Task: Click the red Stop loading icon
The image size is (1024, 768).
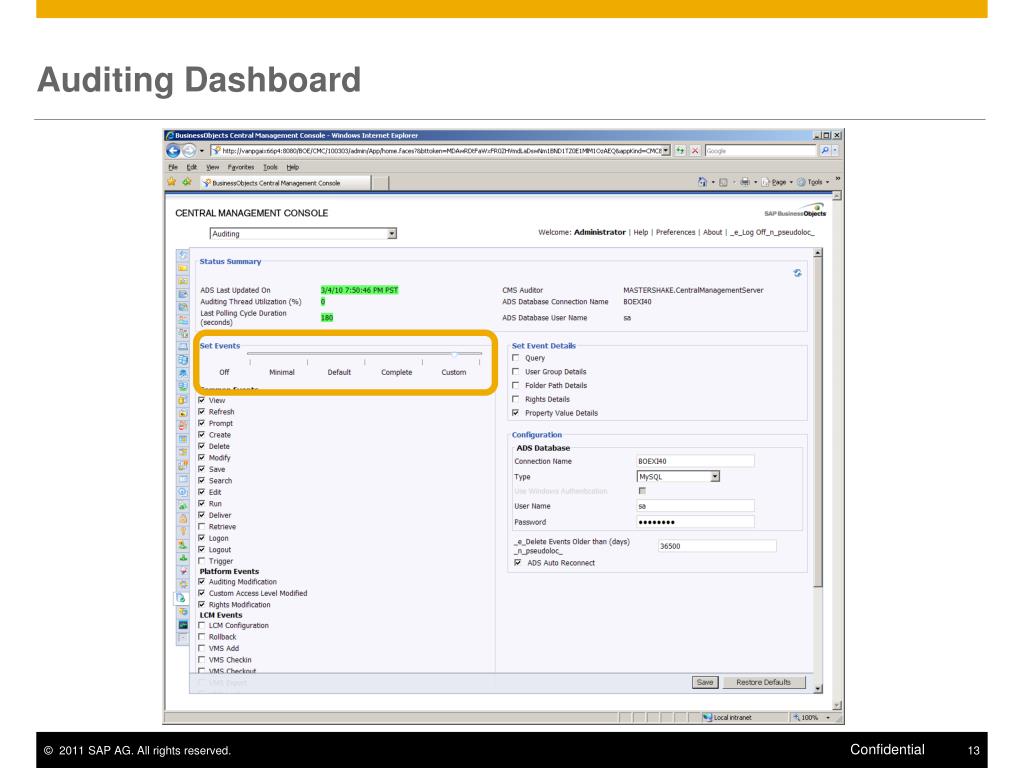Action: tap(695, 150)
